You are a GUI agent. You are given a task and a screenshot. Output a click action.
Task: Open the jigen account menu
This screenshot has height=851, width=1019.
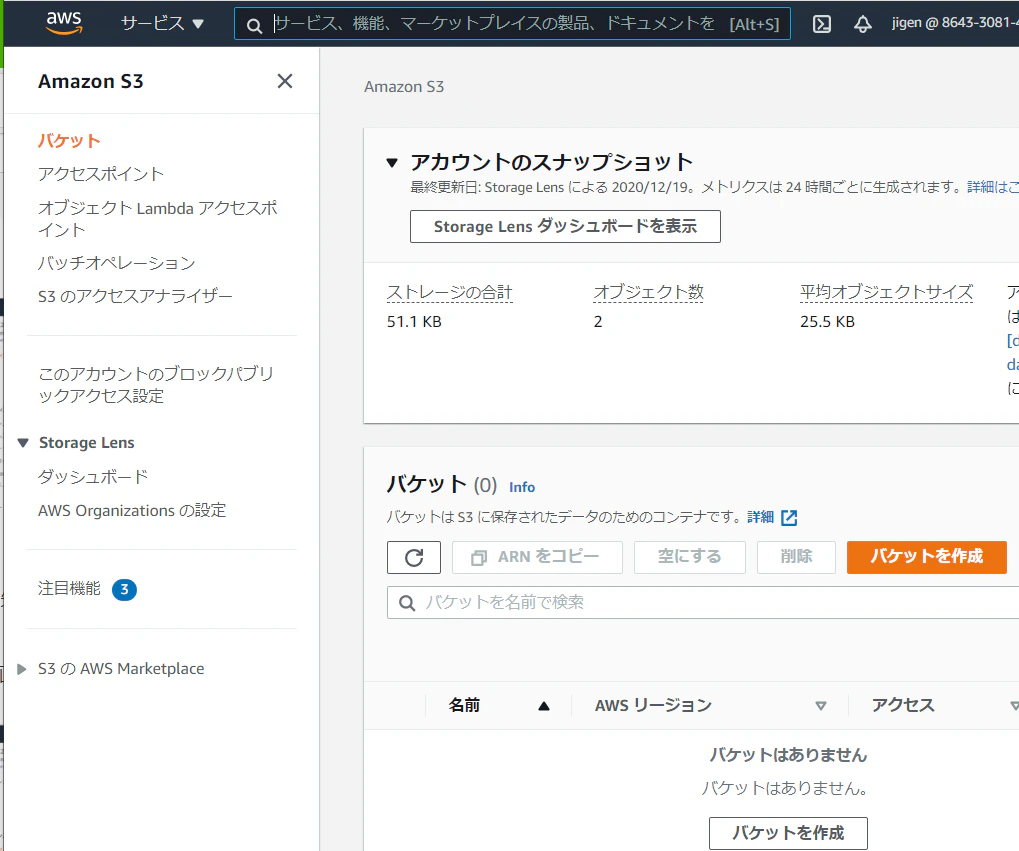pos(955,23)
